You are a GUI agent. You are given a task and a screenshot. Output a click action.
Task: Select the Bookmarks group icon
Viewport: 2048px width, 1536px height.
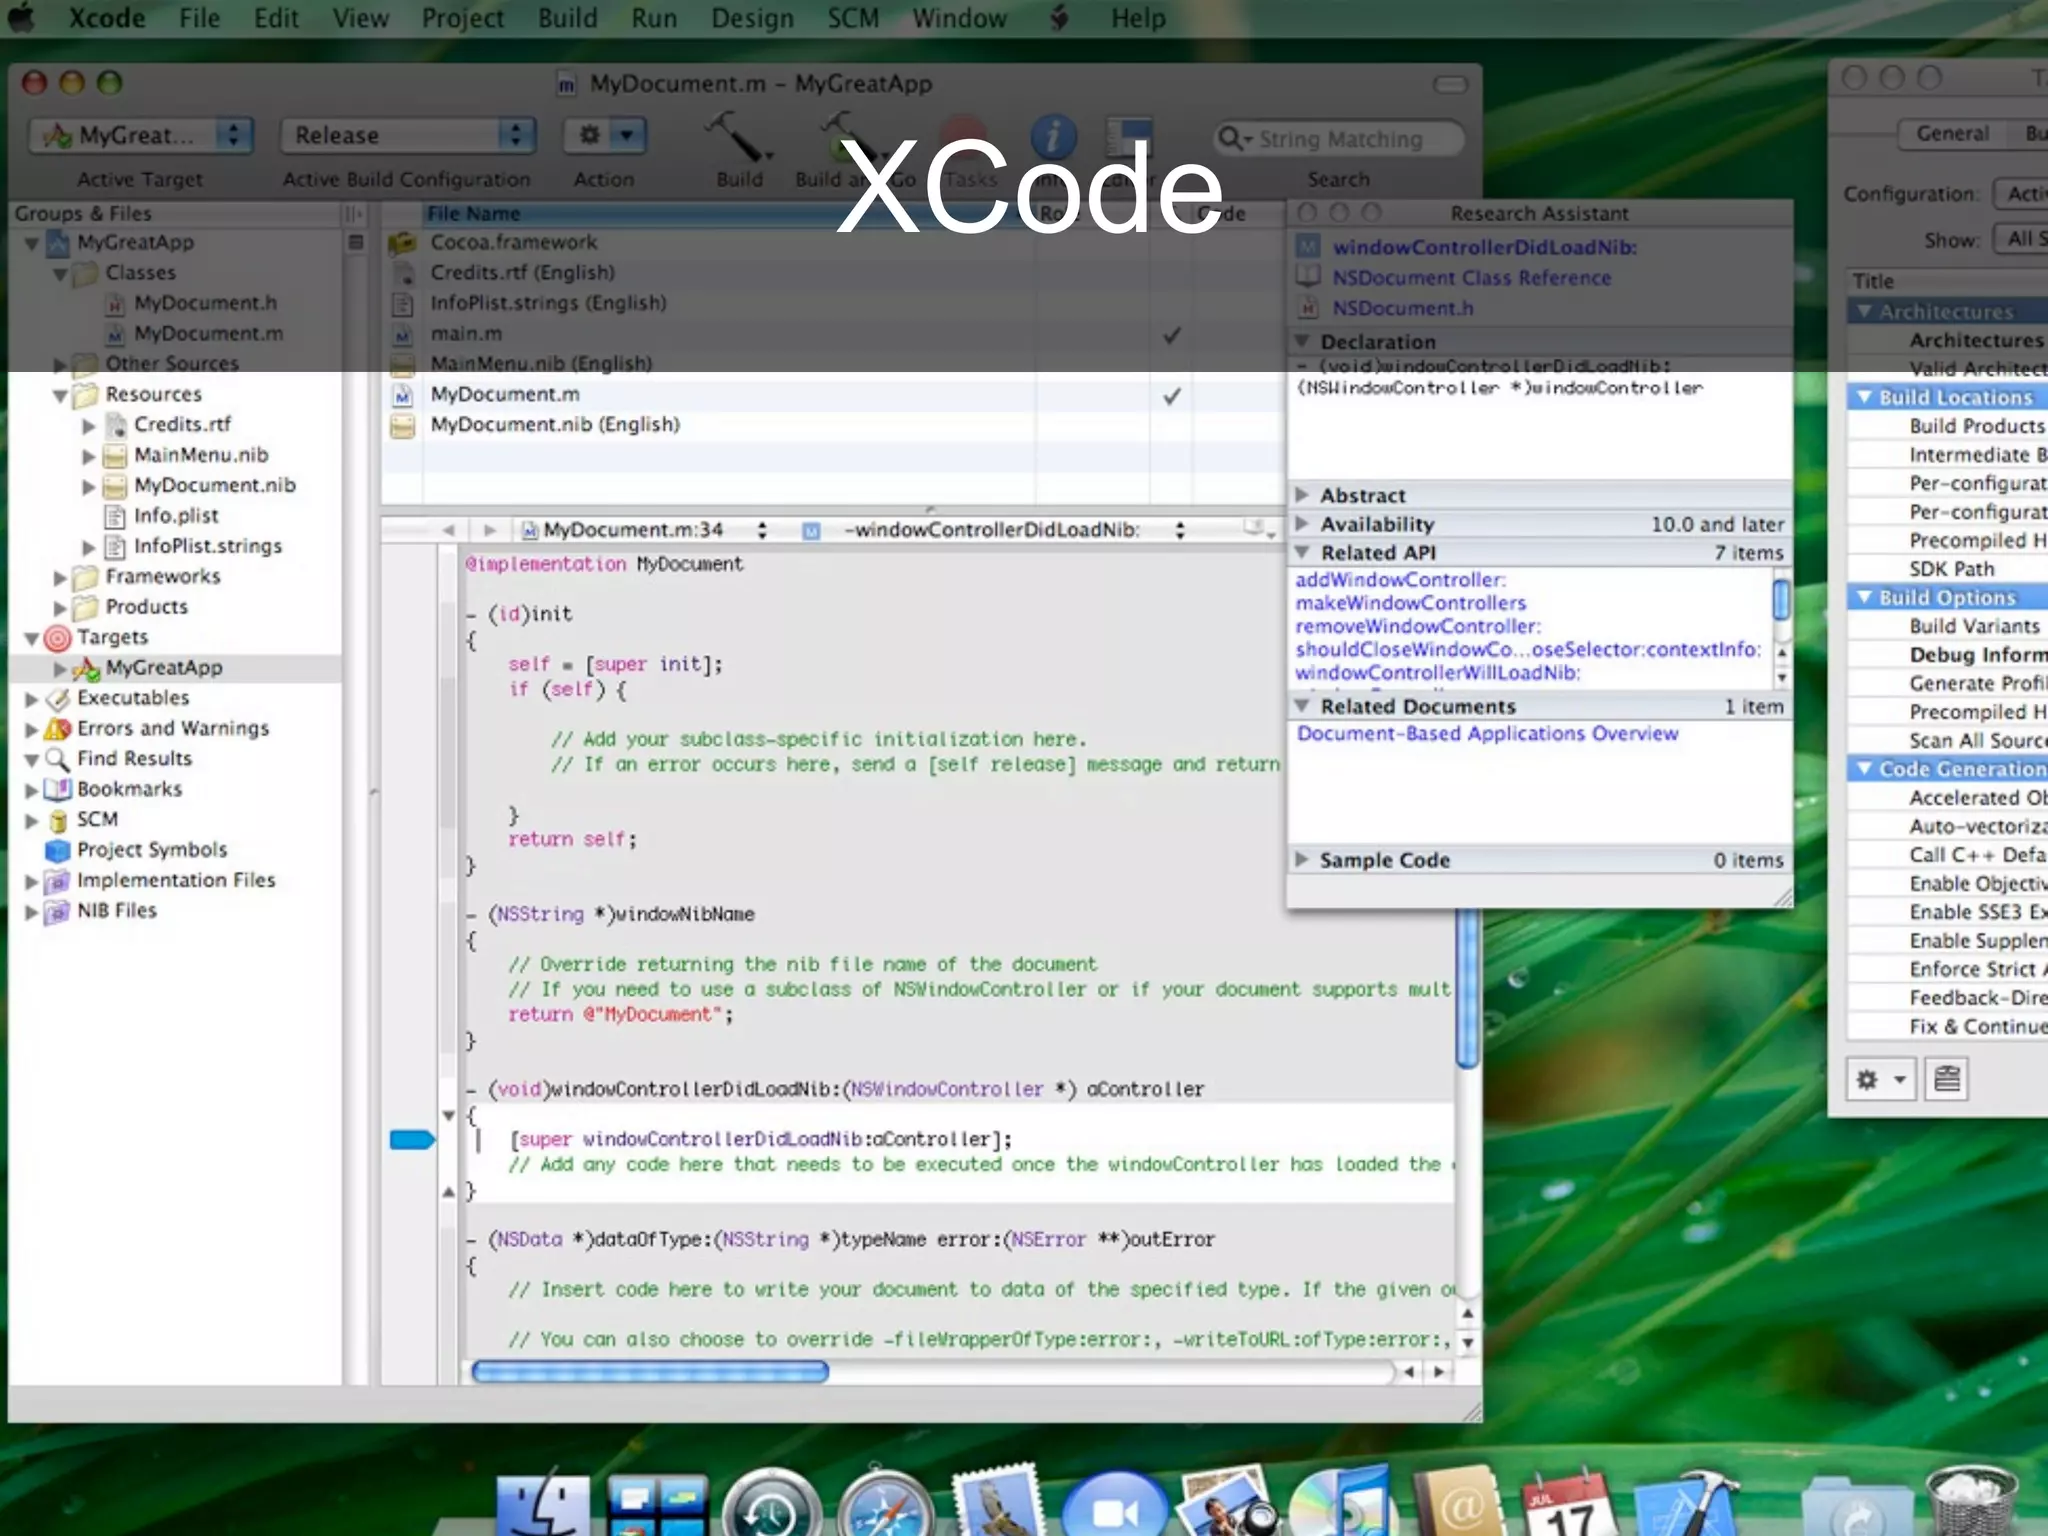pyautogui.click(x=58, y=789)
